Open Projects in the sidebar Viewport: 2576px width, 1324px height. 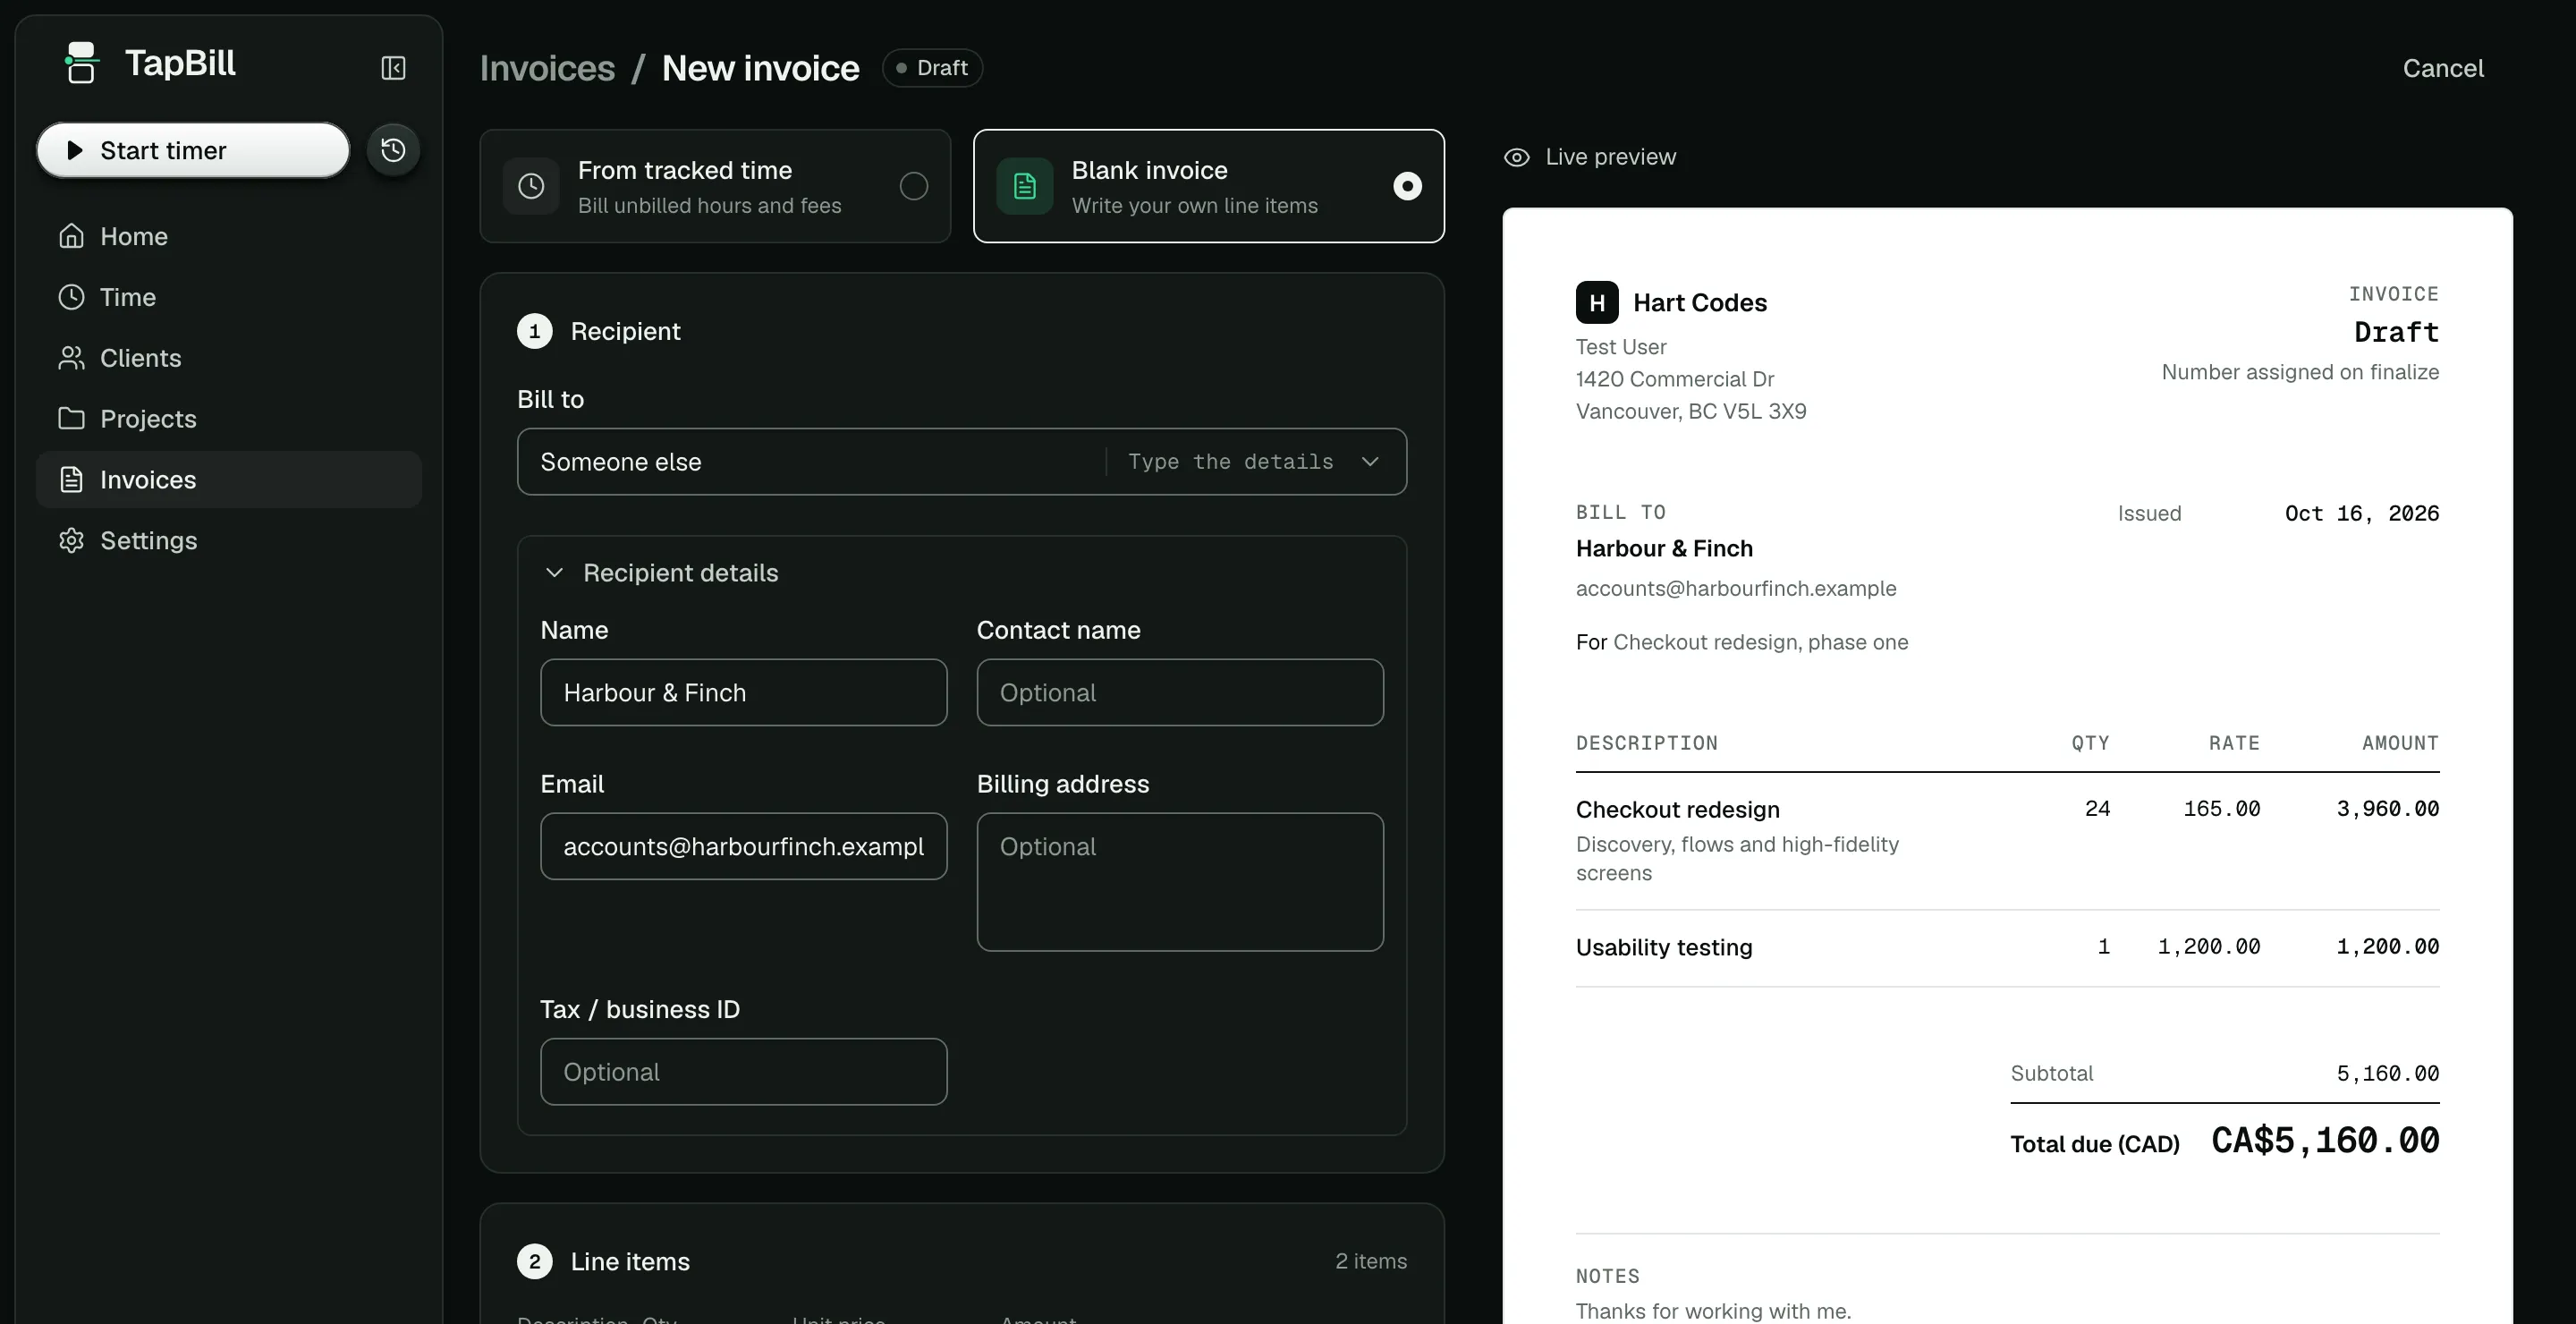point(229,418)
